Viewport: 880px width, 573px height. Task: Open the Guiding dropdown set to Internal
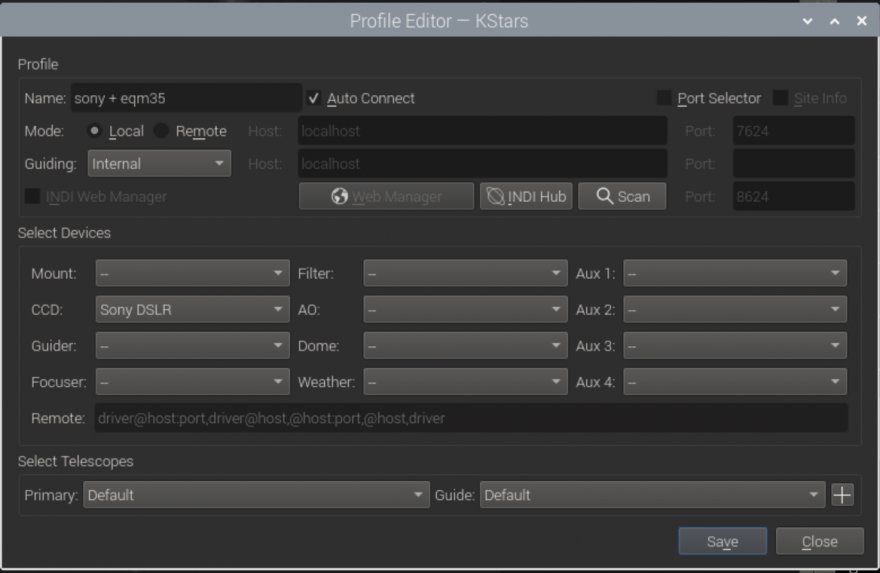click(159, 164)
